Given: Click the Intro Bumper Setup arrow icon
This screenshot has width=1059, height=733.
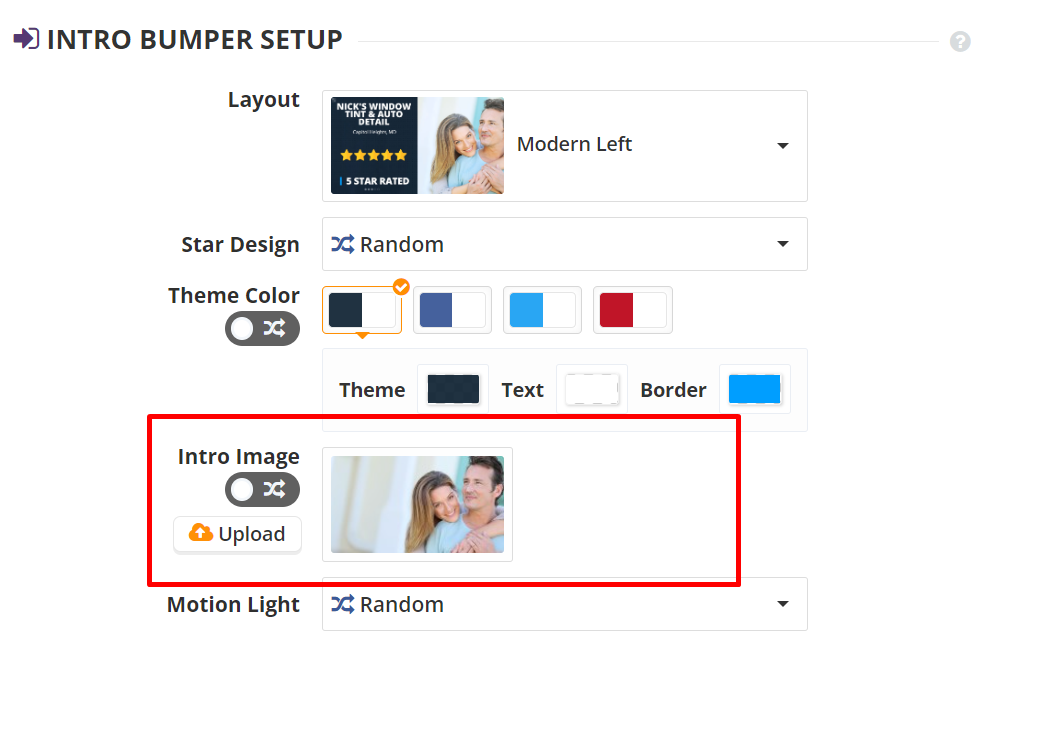Looking at the screenshot, I should 26,39.
